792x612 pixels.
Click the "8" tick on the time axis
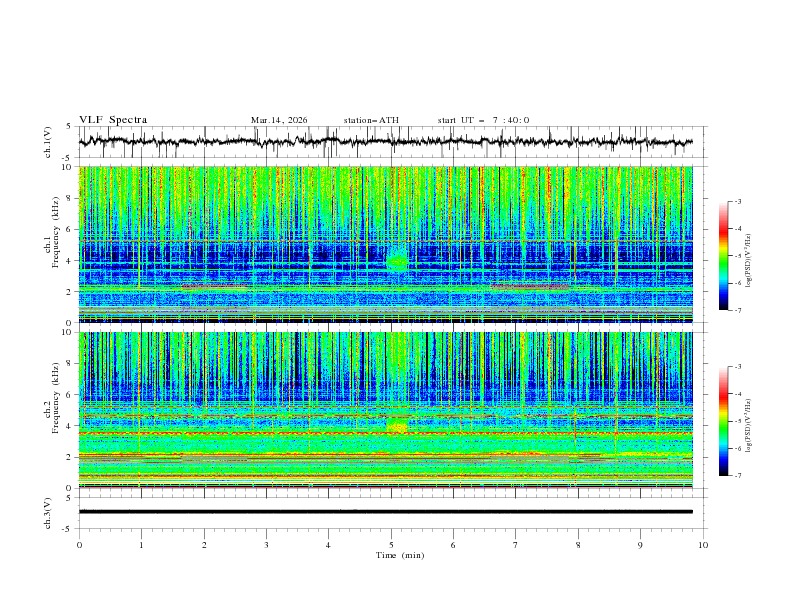point(578,545)
